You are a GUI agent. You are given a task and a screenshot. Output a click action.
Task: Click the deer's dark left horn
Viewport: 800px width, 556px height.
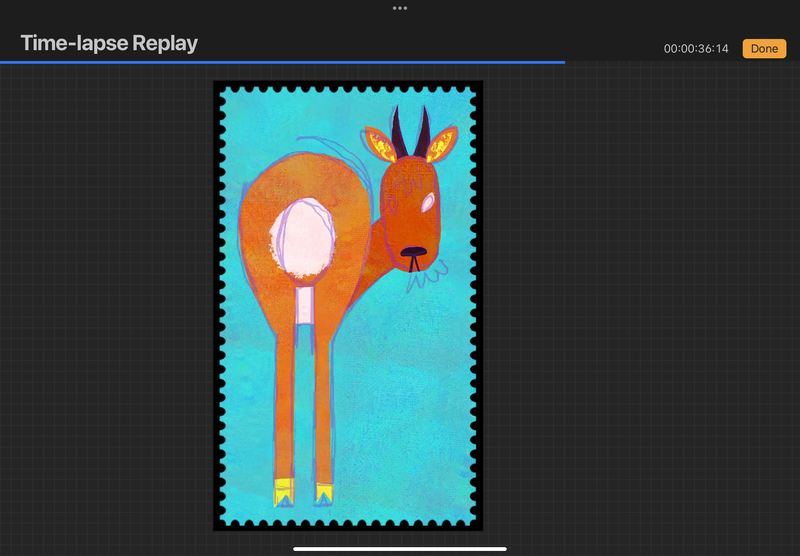point(400,132)
